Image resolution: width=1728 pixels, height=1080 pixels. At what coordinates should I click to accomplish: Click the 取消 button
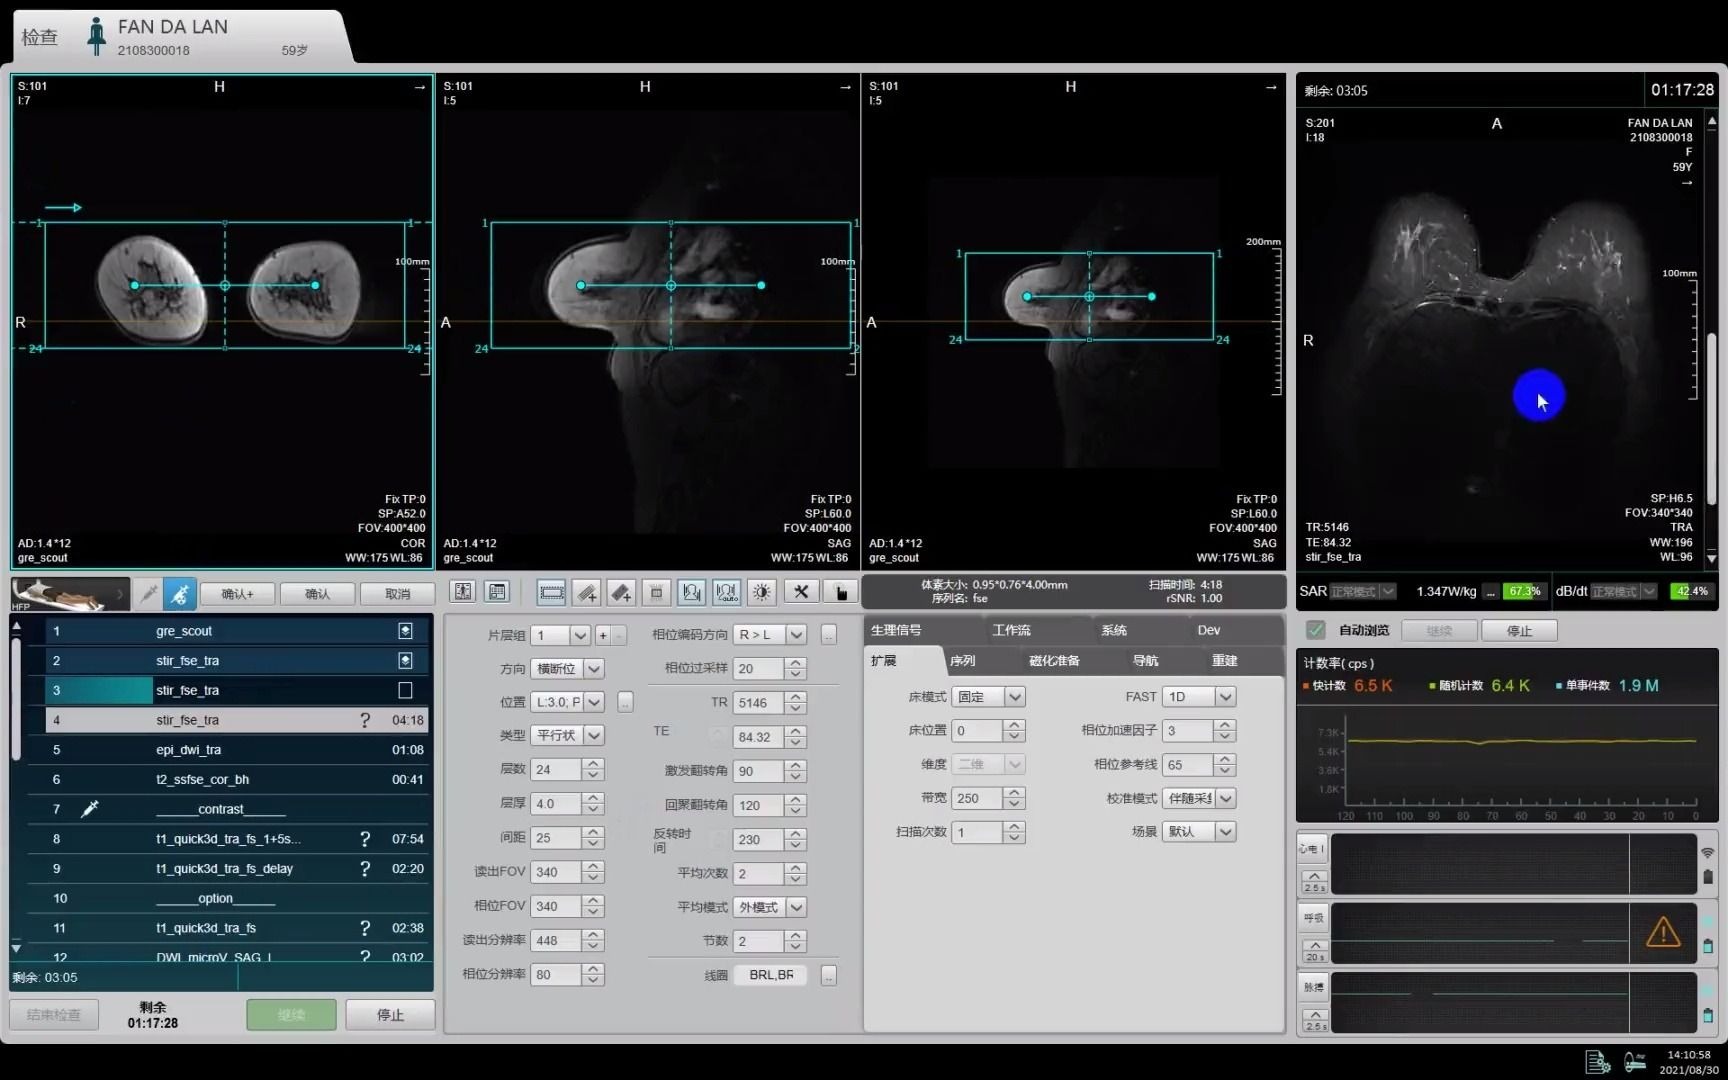click(x=397, y=594)
